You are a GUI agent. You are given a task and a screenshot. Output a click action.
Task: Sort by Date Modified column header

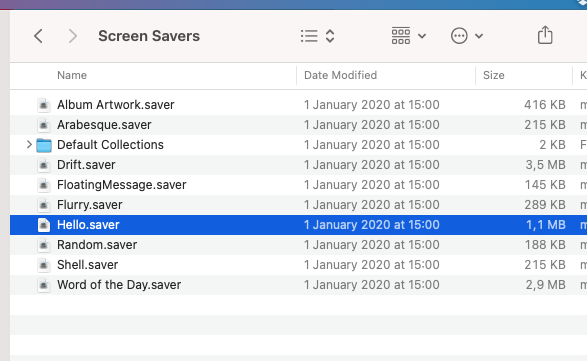coord(340,75)
